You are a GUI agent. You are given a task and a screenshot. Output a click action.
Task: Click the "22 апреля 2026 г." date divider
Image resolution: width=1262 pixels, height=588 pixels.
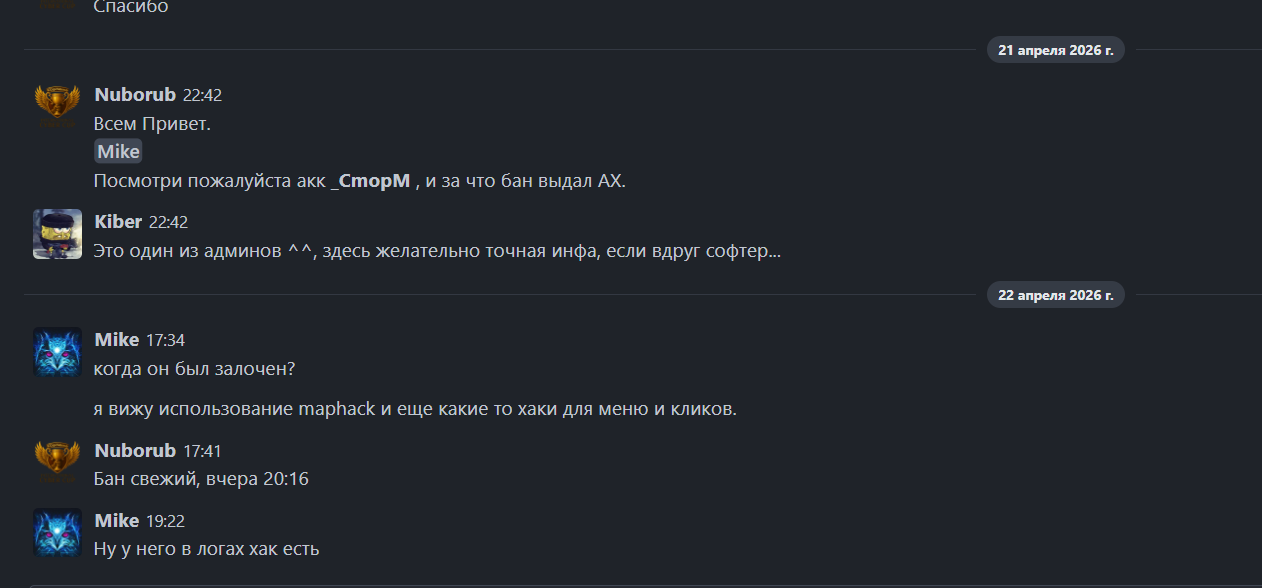(x=1055, y=295)
